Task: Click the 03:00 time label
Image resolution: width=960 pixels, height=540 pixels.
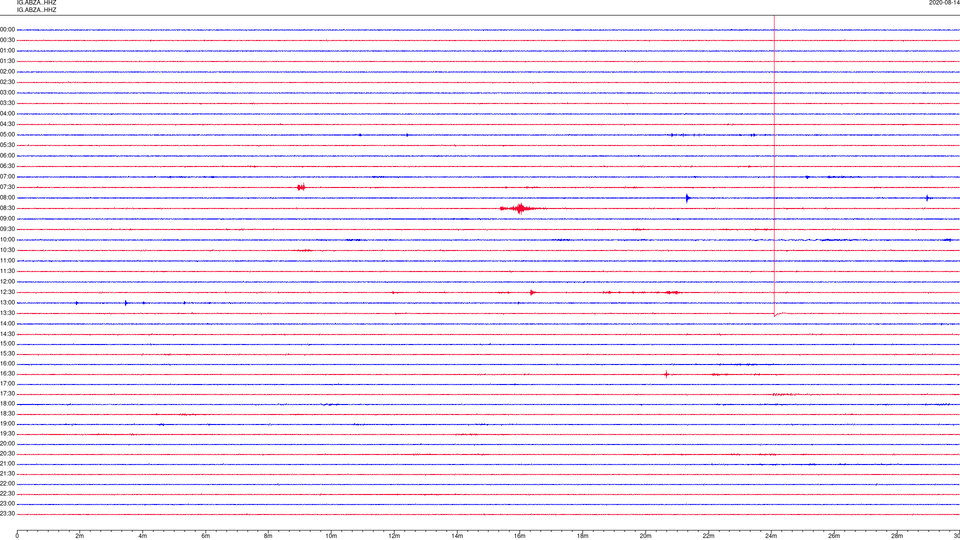Action: tap(7, 93)
